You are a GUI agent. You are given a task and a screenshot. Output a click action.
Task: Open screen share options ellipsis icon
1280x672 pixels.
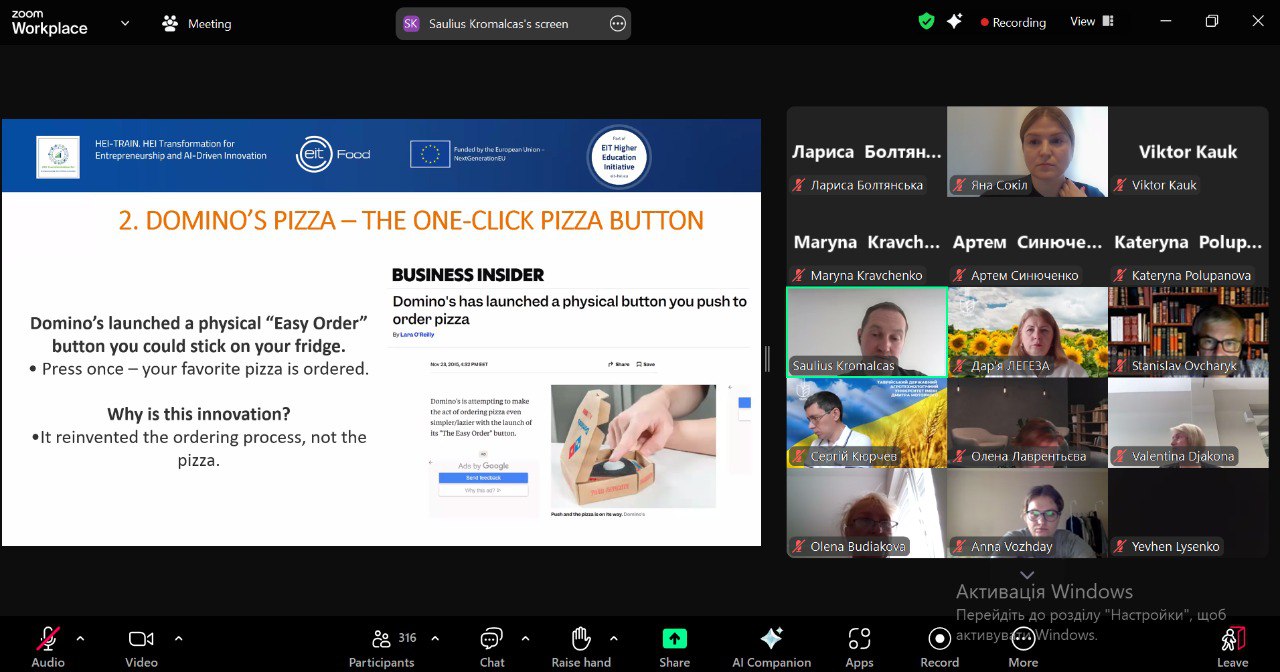[x=618, y=23]
